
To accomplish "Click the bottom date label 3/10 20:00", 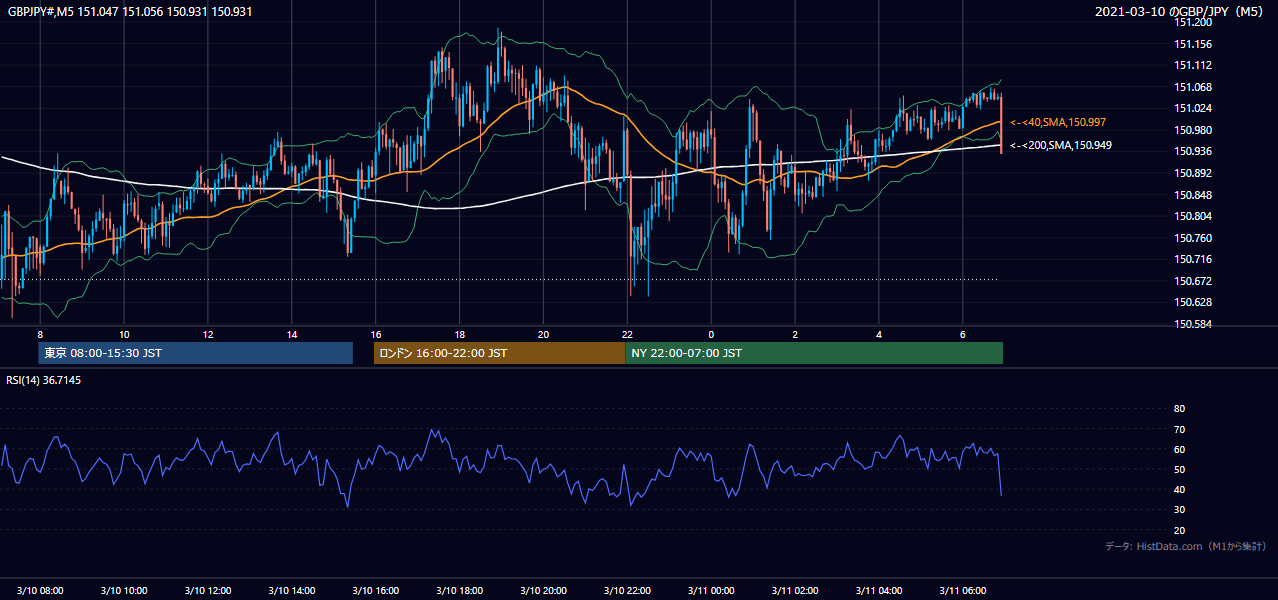I will coord(543,590).
